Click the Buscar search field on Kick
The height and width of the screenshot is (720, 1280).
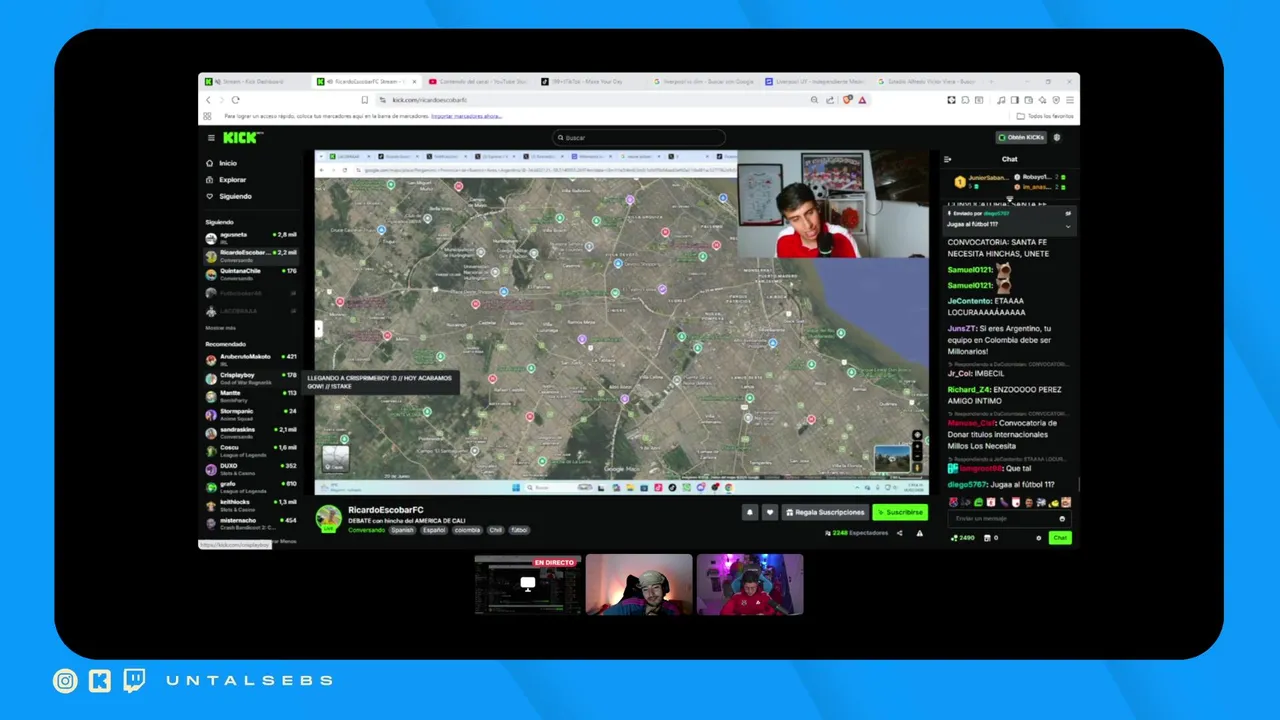638,138
